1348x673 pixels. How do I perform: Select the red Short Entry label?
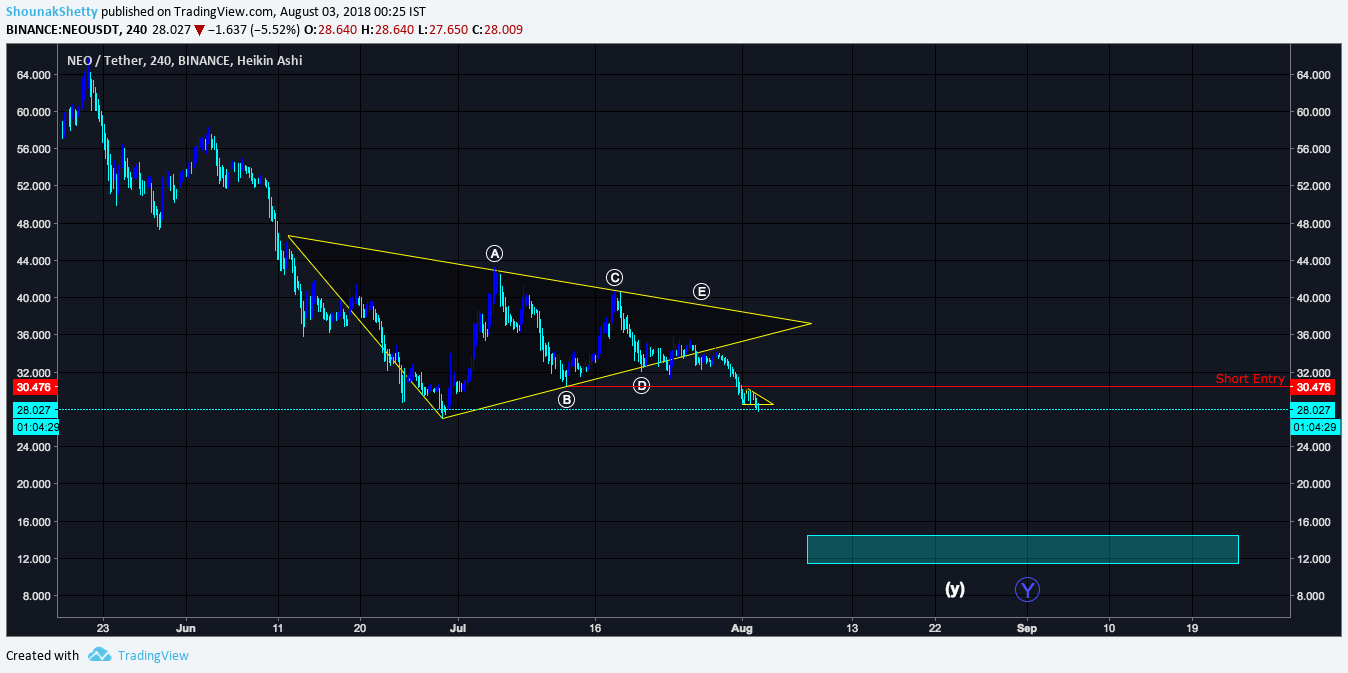click(x=1250, y=378)
